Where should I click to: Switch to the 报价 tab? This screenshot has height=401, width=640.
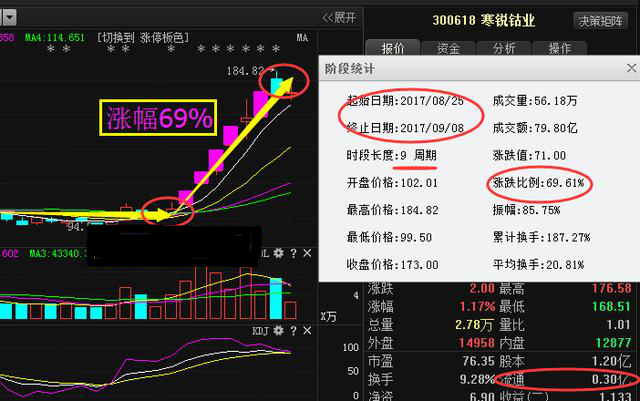pyautogui.click(x=393, y=48)
